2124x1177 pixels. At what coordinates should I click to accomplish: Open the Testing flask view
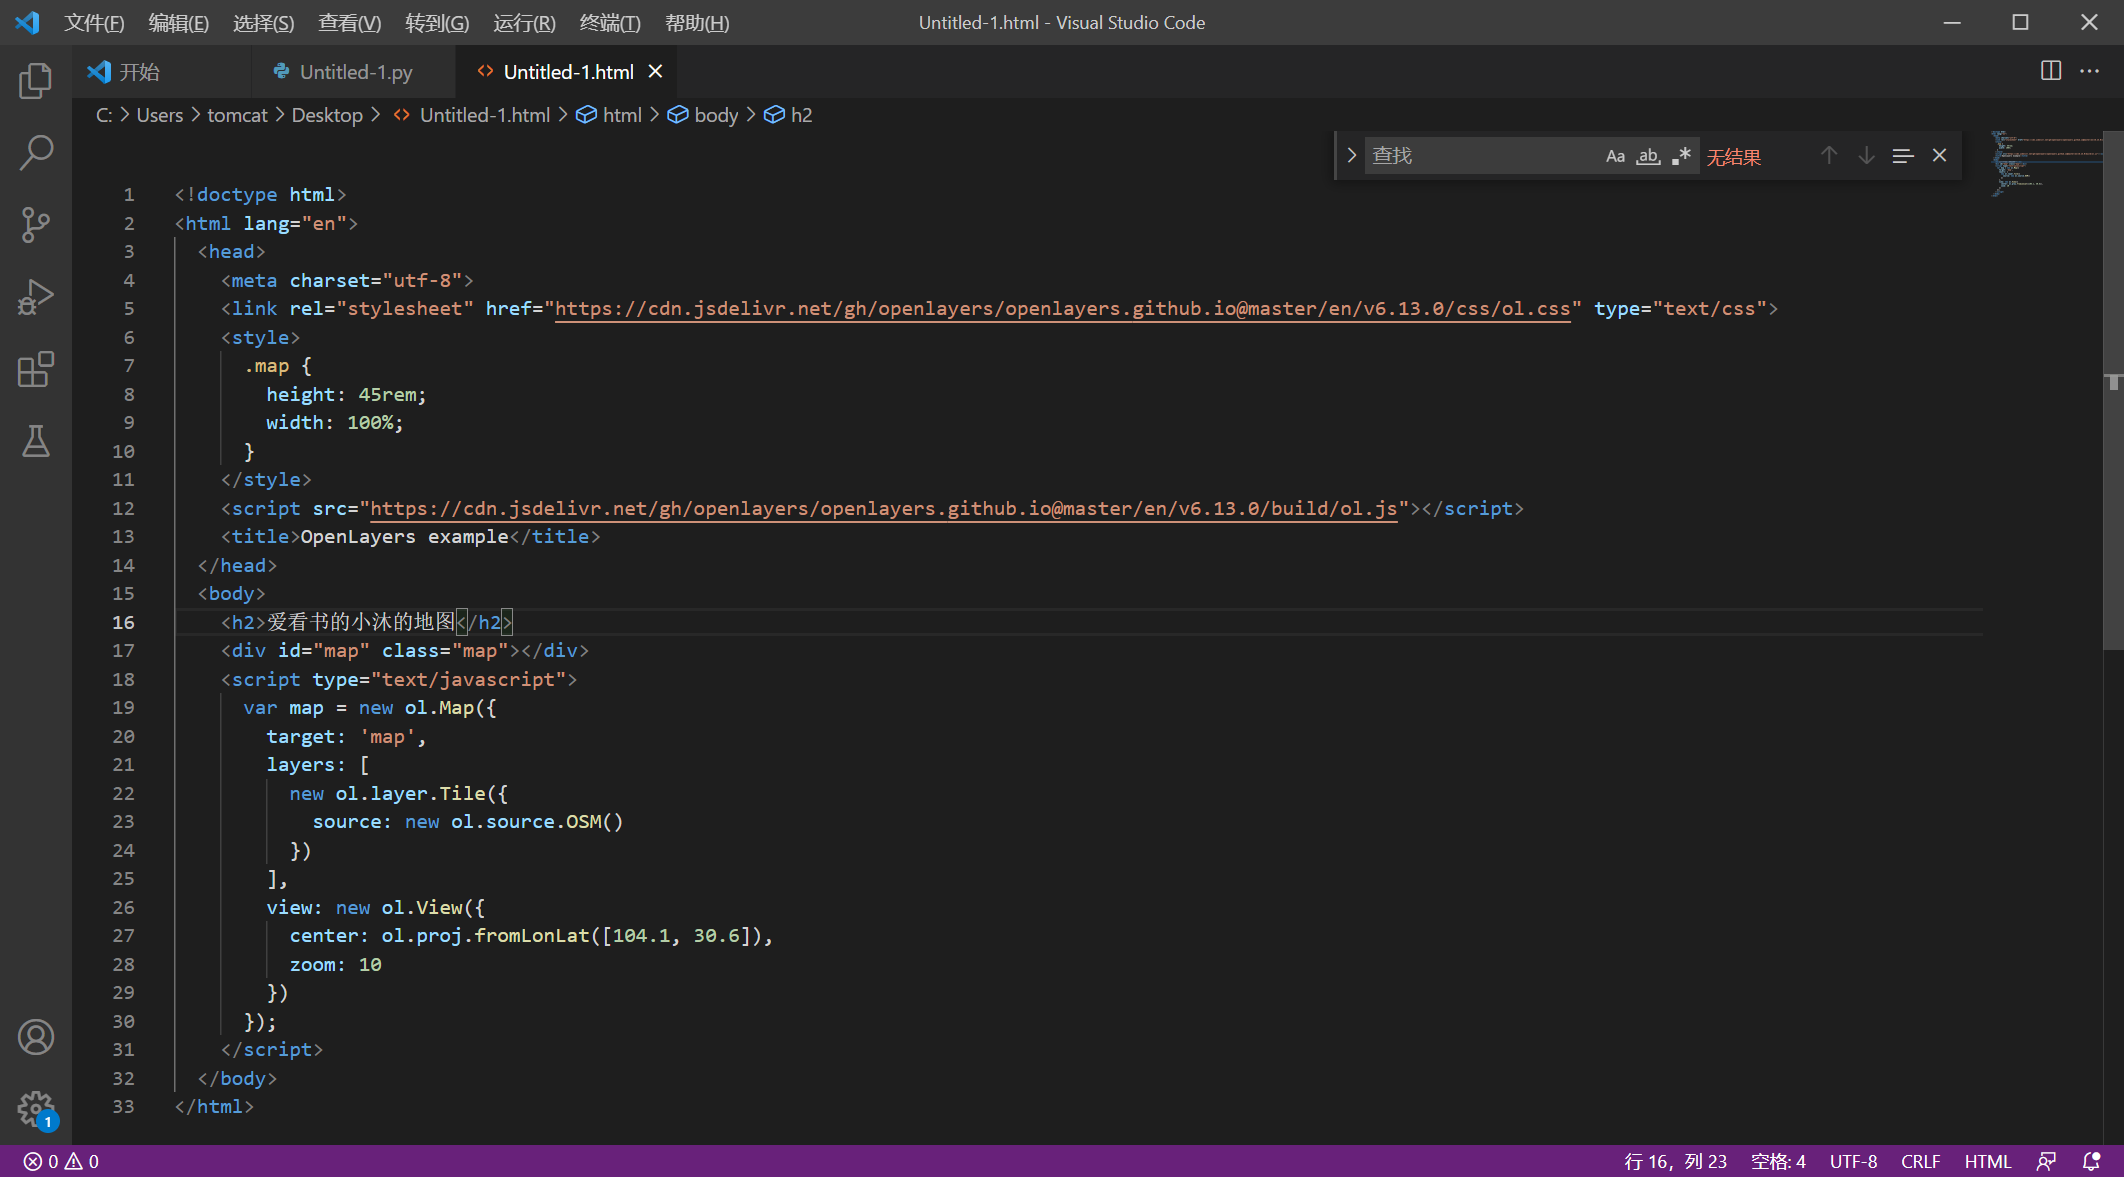click(x=36, y=441)
